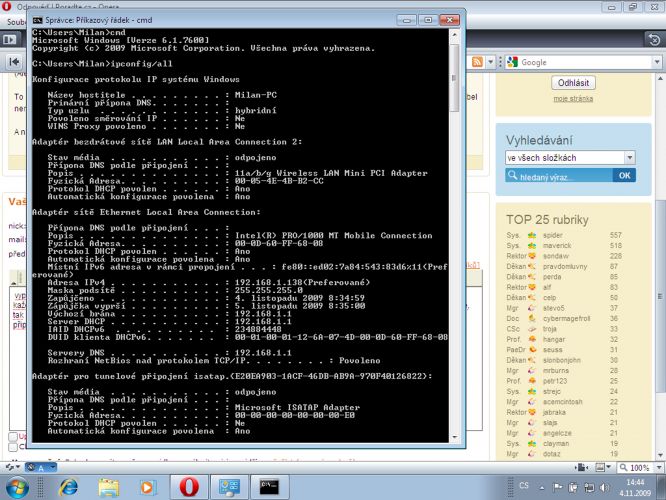Viewport: 666px width, 500px height.
Task: Click the Google search field in Opera
Action: pyautogui.click(x=586, y=62)
